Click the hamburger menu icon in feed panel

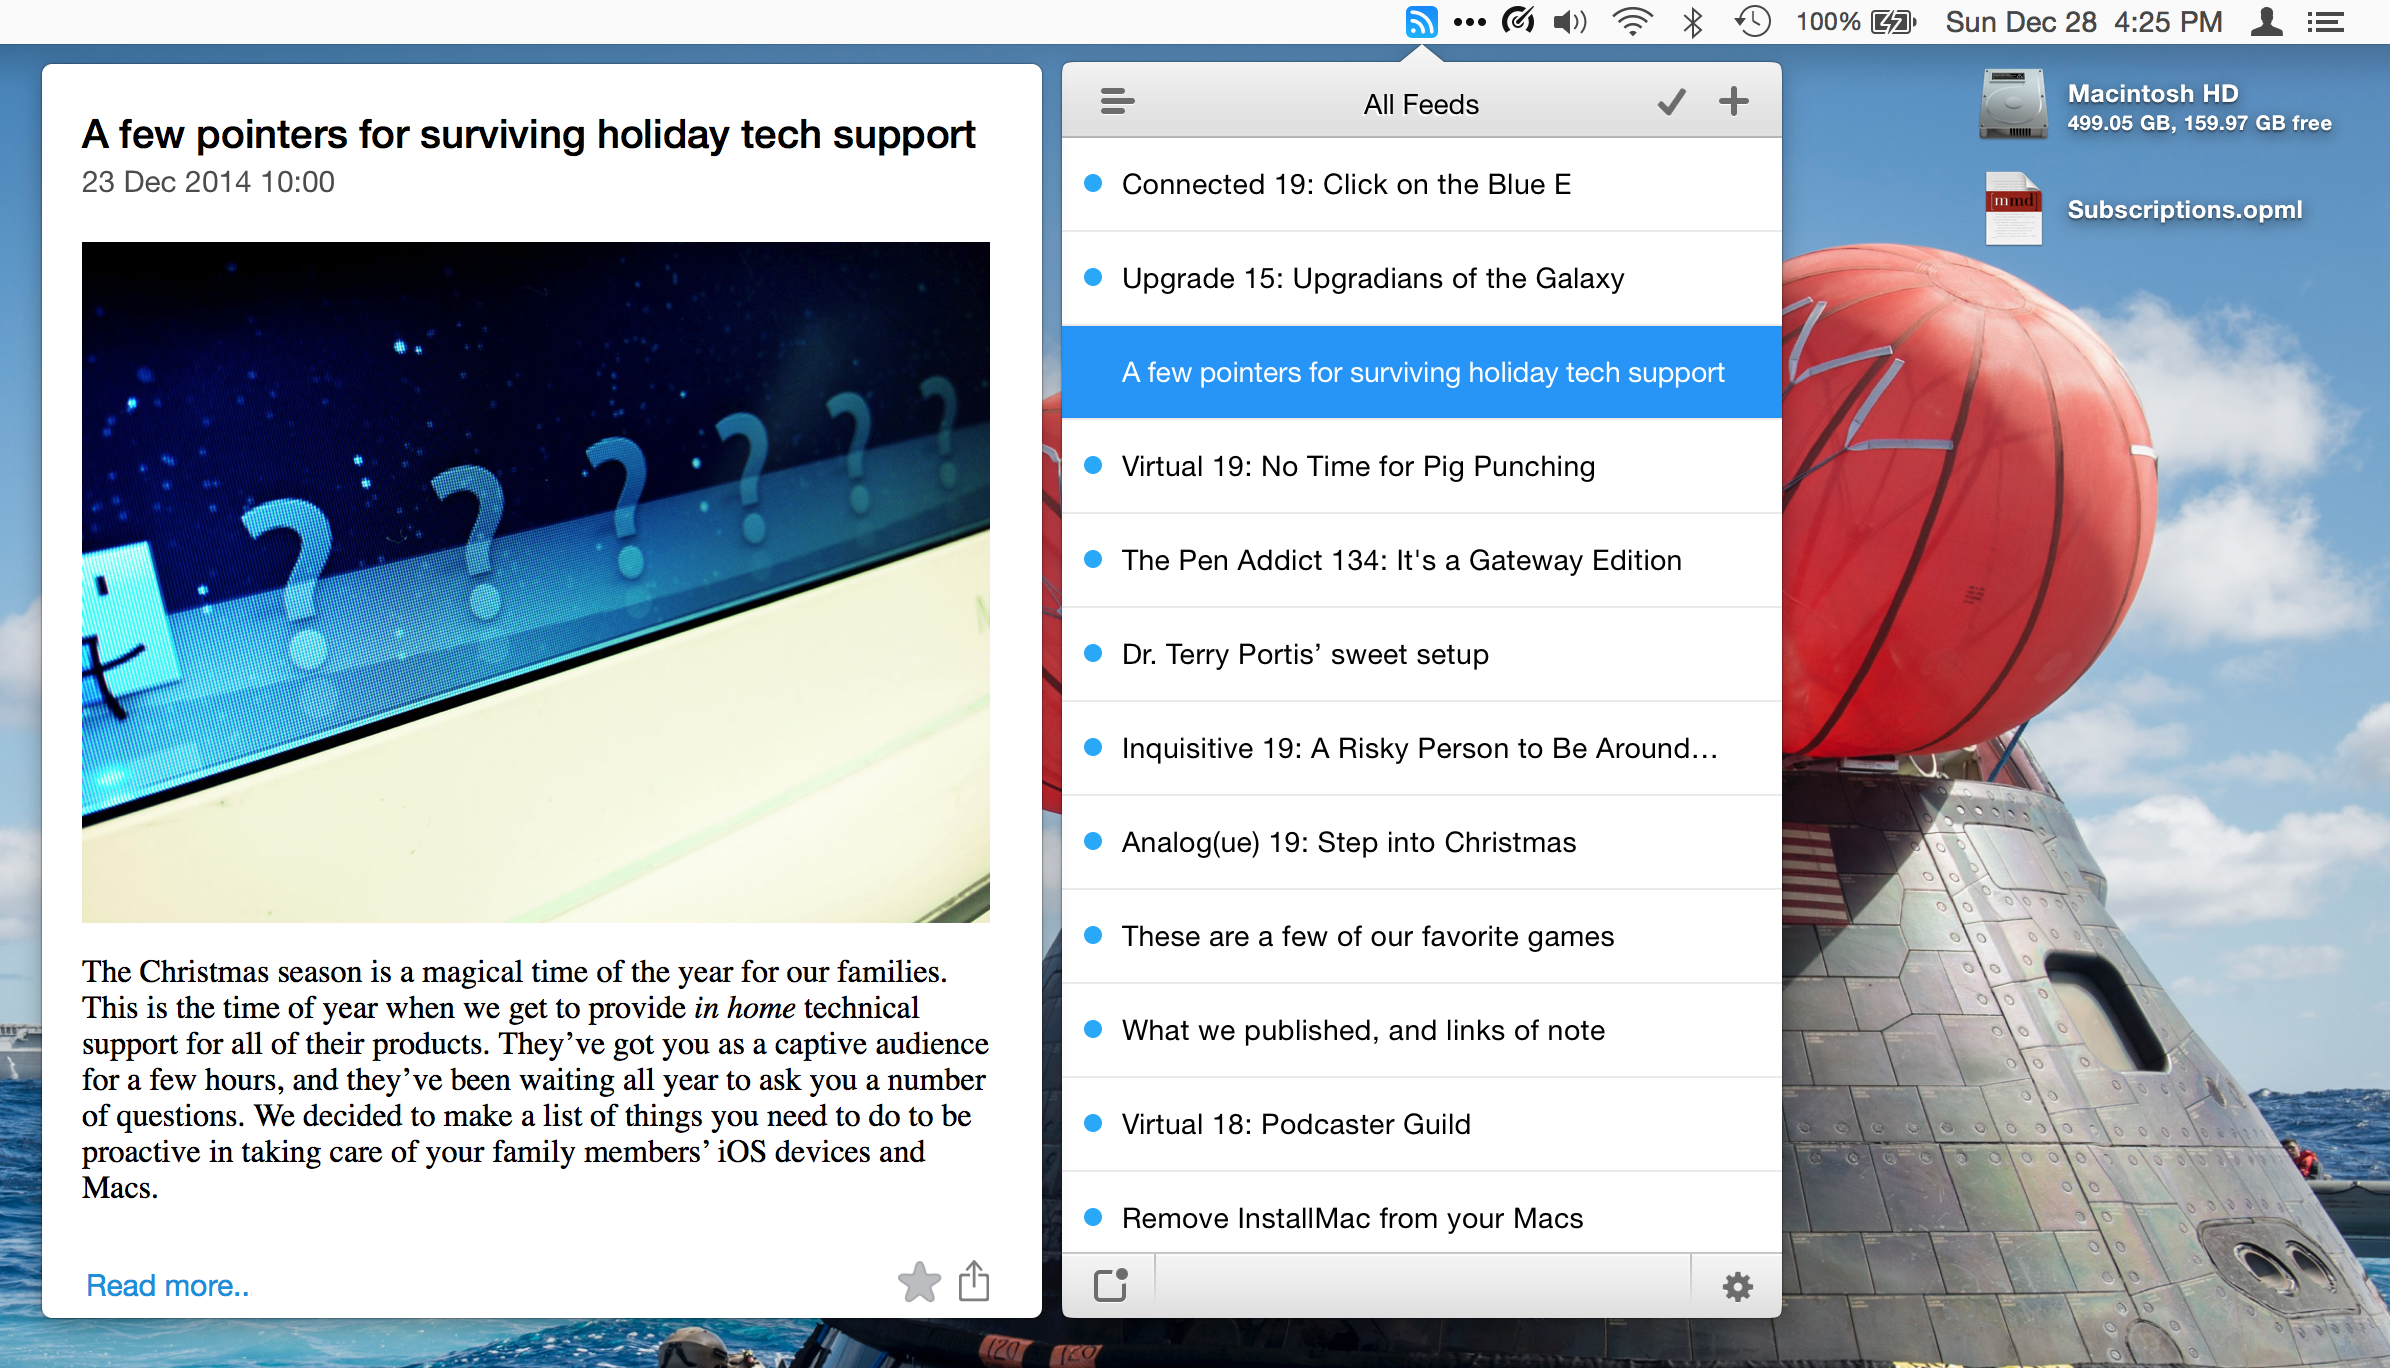pyautogui.click(x=1115, y=102)
